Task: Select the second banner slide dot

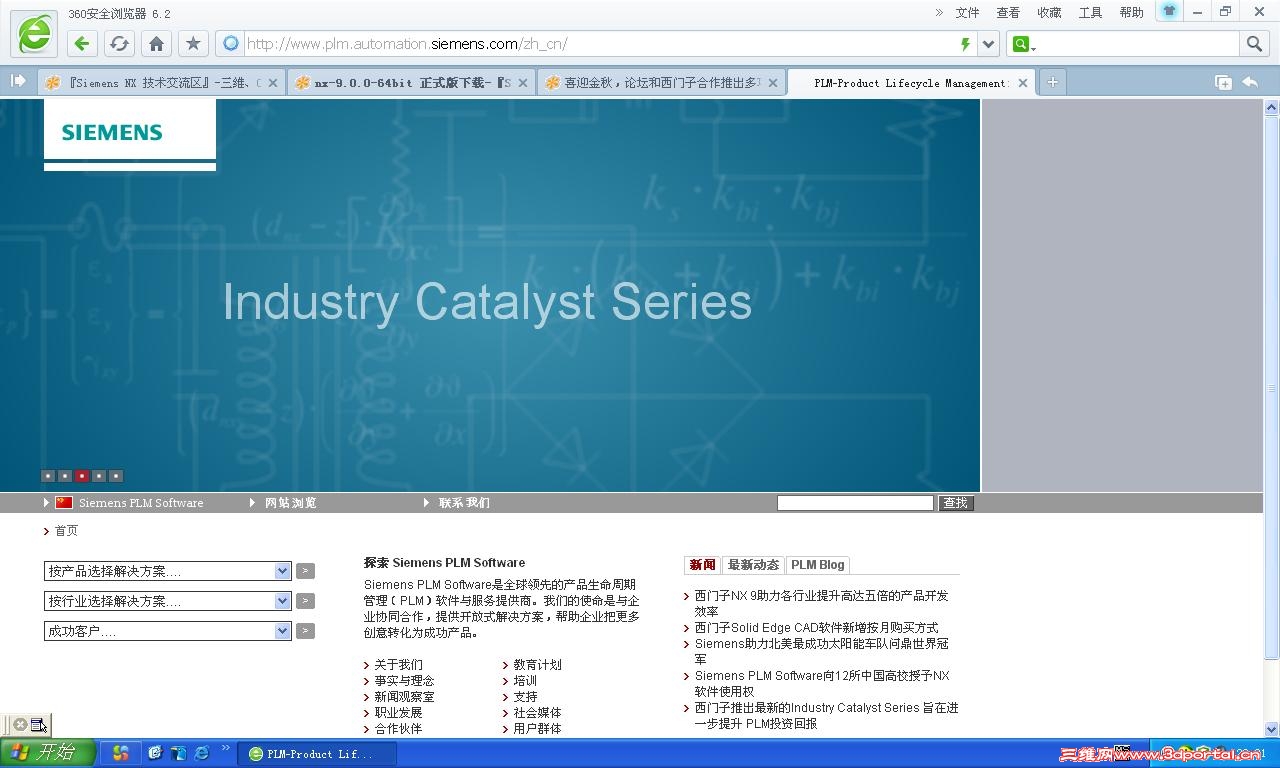Action: click(x=64, y=476)
